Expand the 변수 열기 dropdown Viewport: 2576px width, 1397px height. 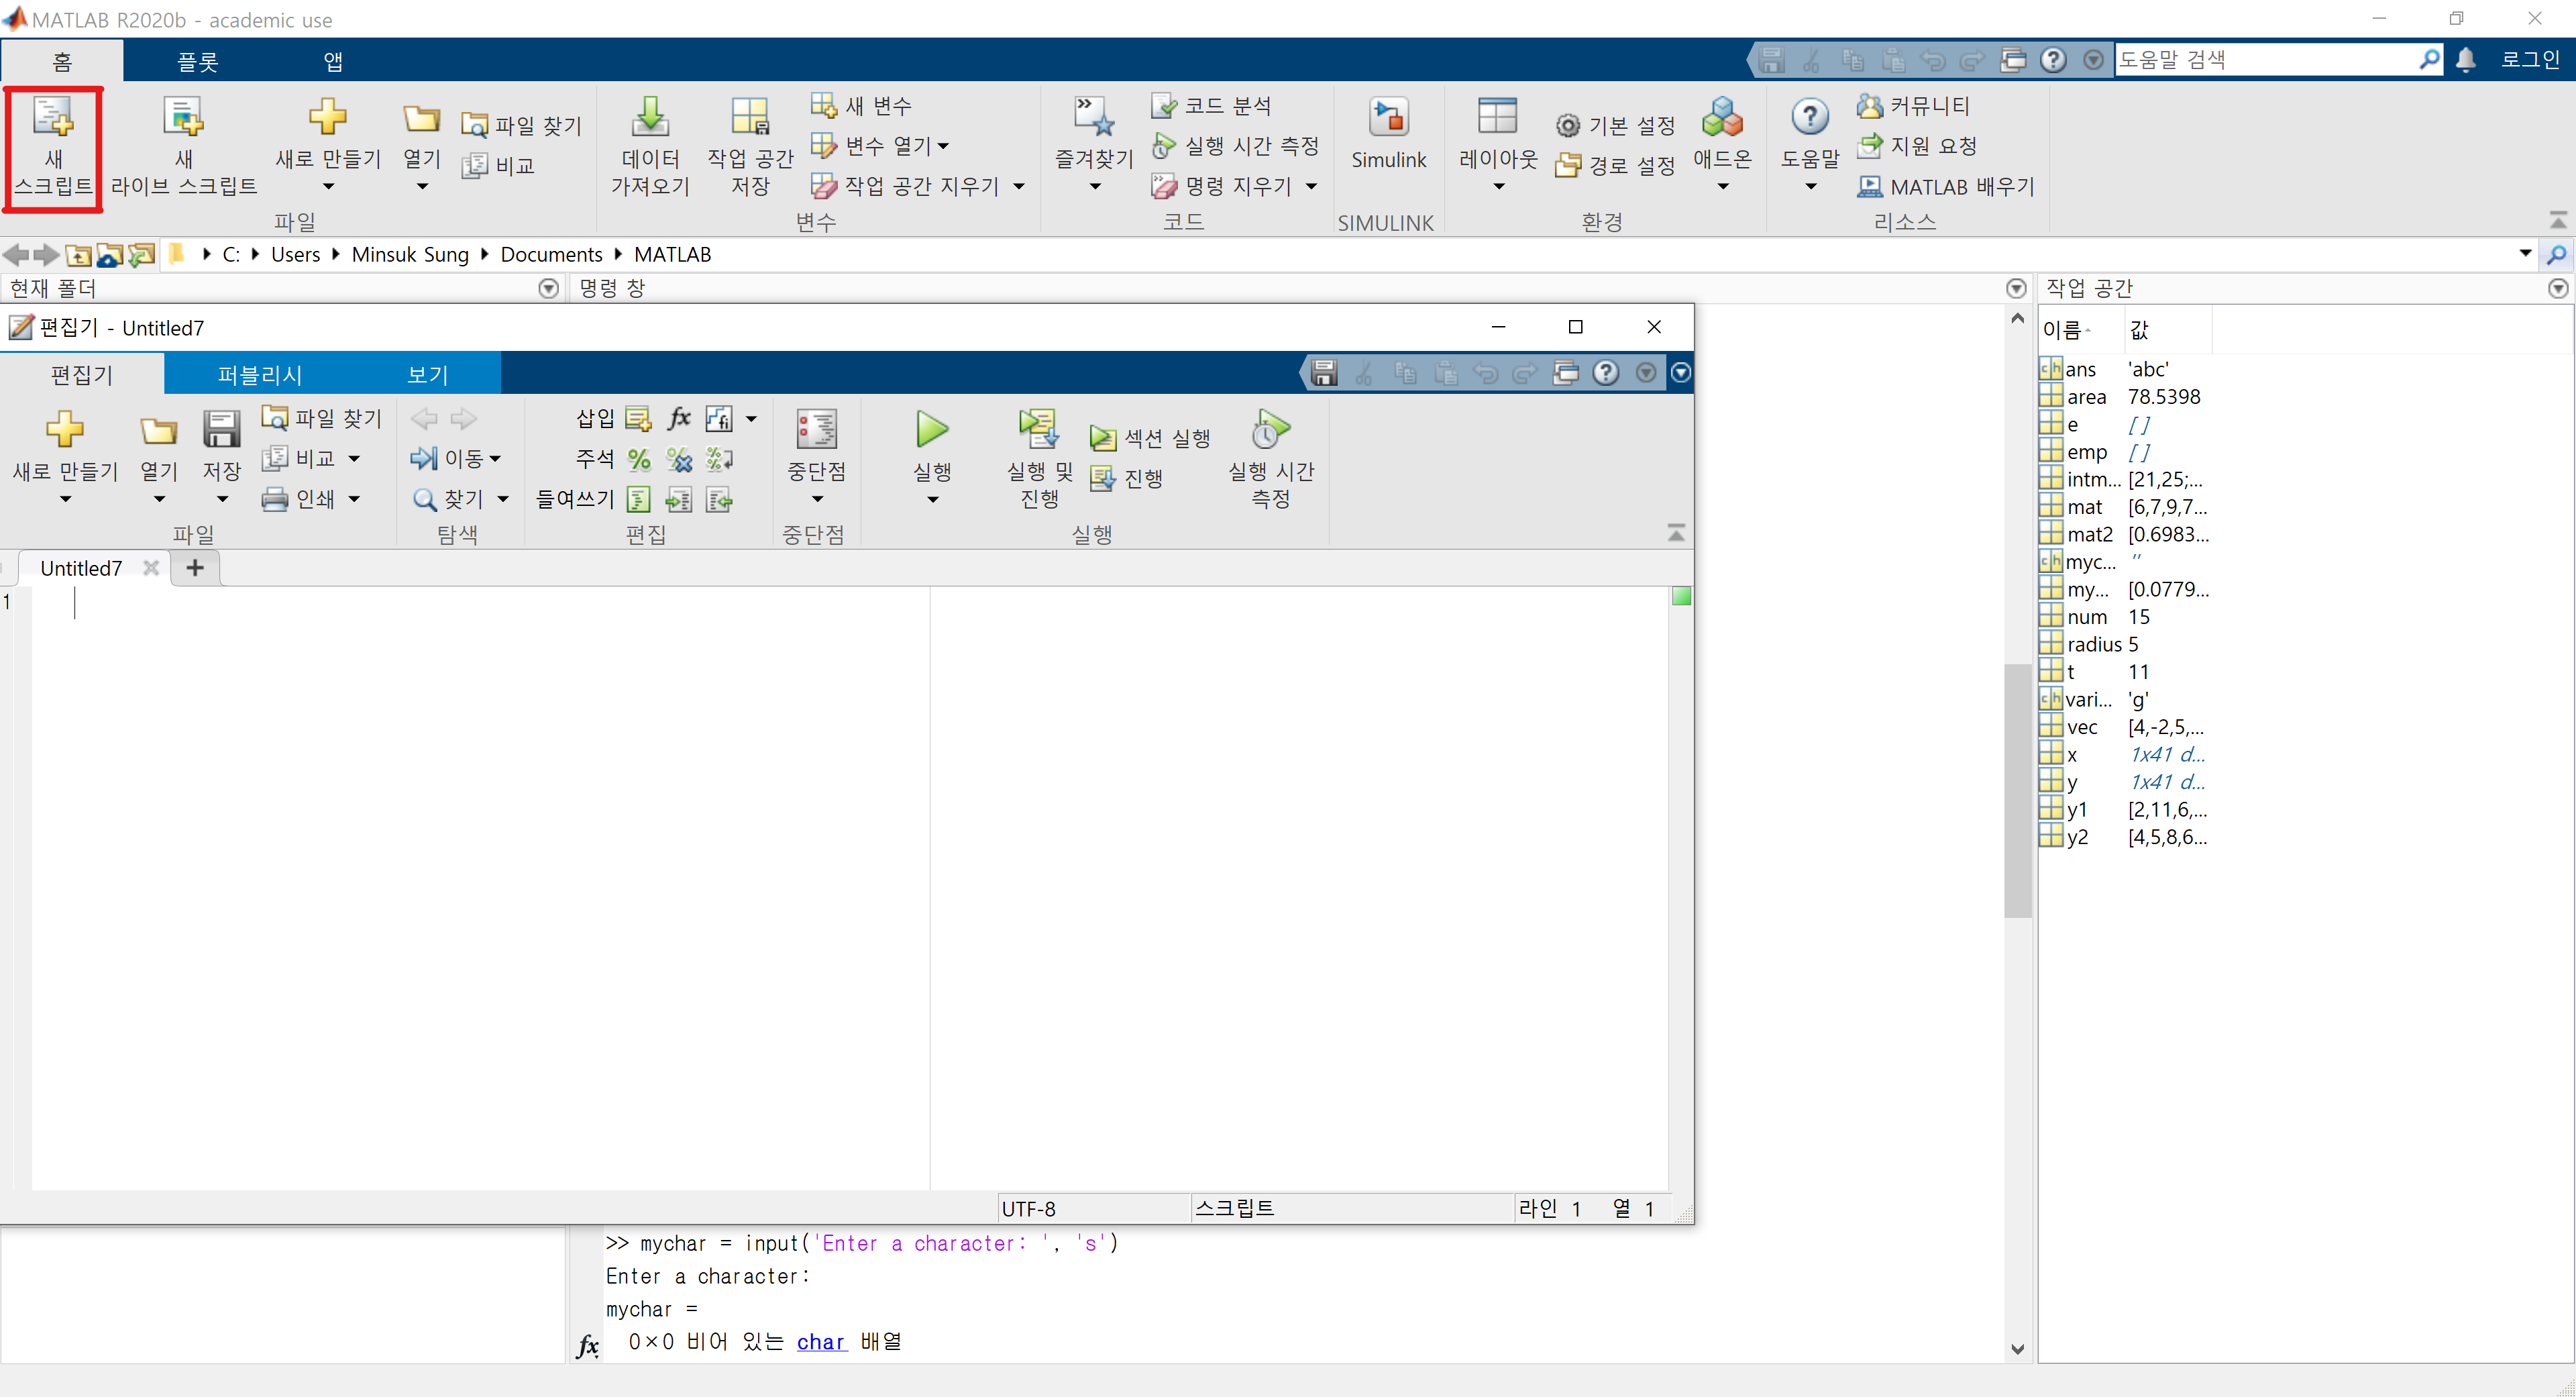point(942,146)
